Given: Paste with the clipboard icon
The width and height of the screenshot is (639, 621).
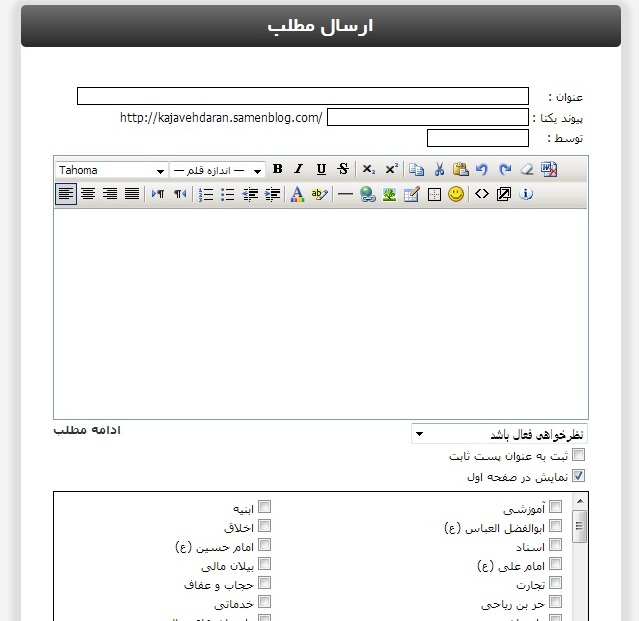Looking at the screenshot, I should click(x=461, y=169).
